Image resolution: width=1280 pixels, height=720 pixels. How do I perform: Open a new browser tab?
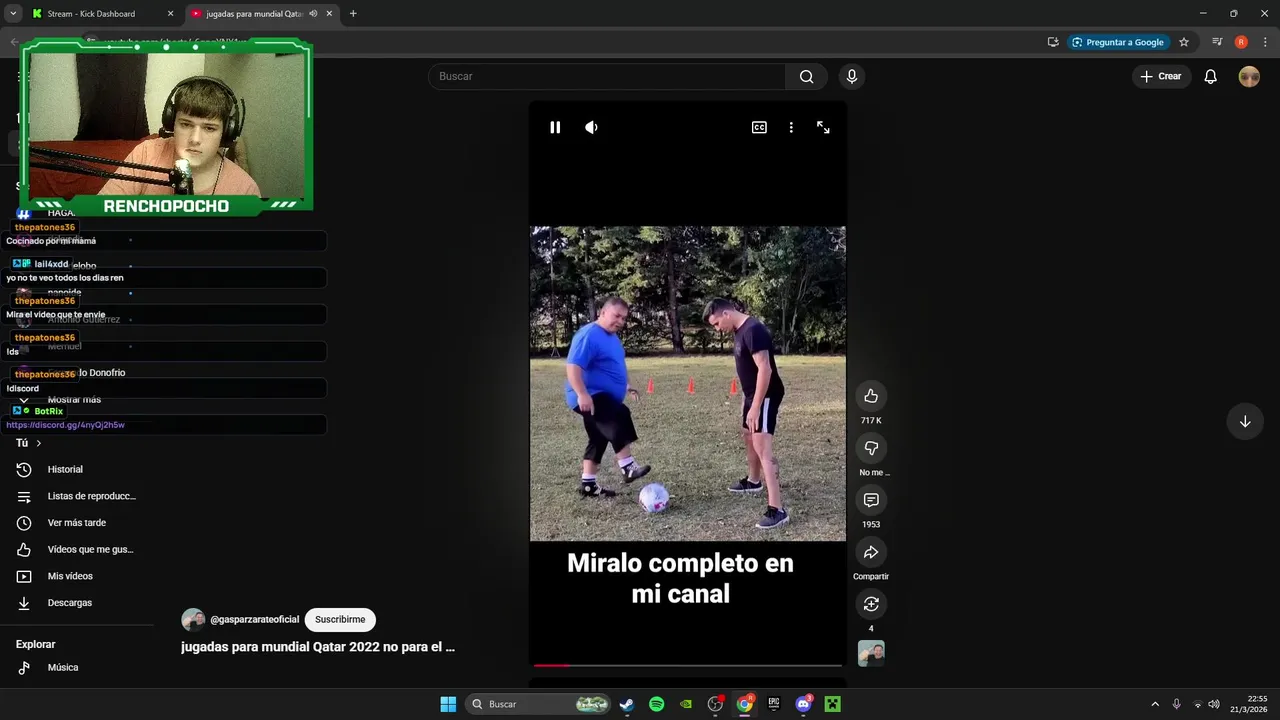point(353,14)
